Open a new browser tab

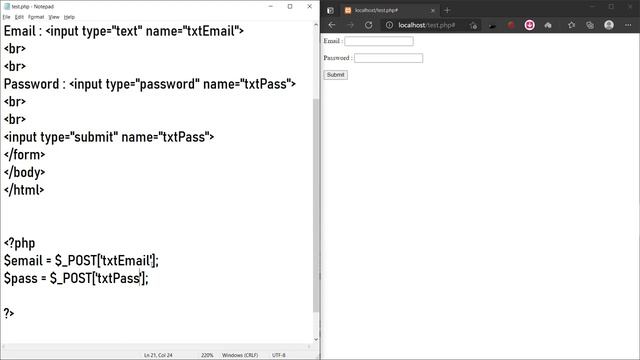(447, 10)
